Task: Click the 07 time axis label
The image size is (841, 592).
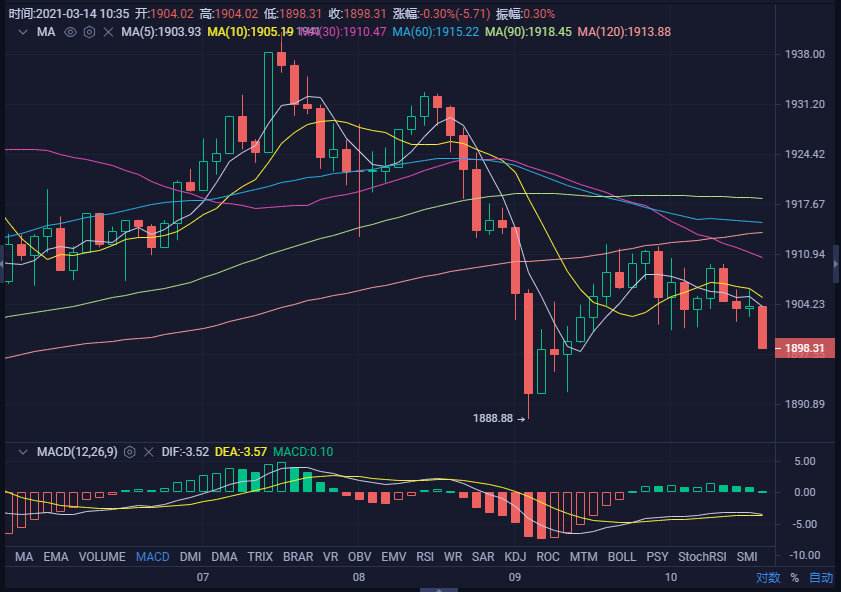Action: (202, 578)
